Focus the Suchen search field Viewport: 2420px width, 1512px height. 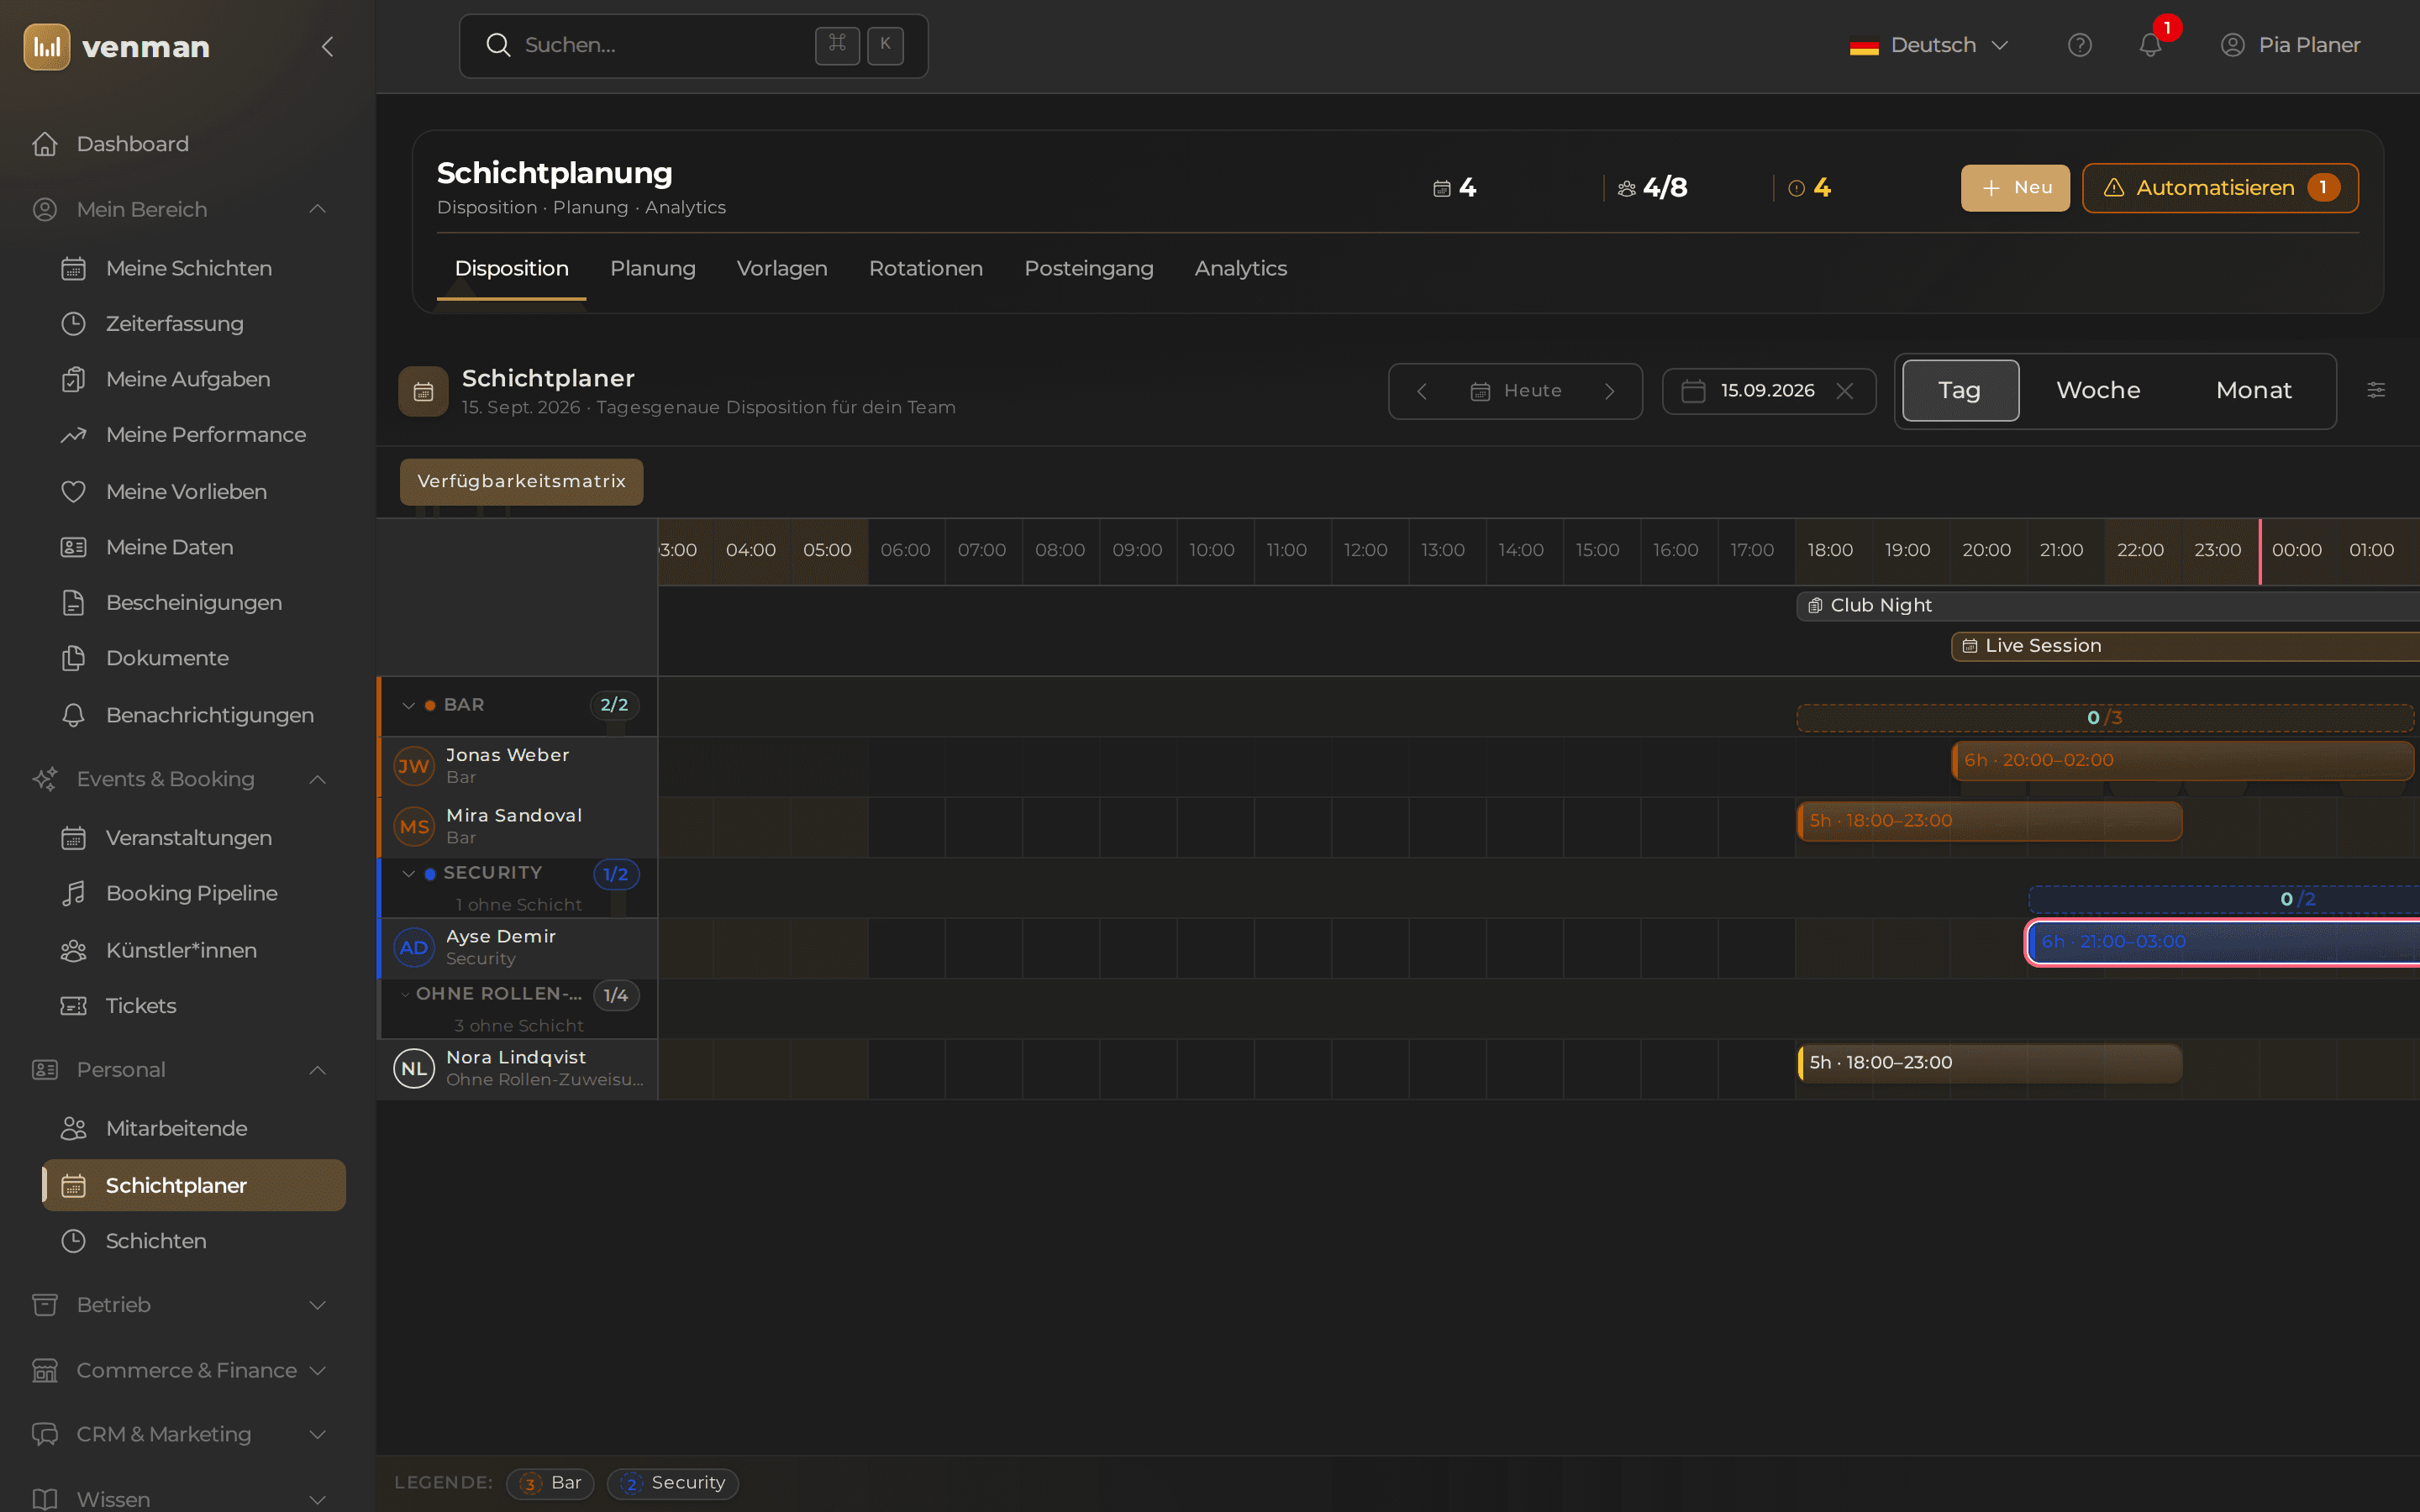693,45
